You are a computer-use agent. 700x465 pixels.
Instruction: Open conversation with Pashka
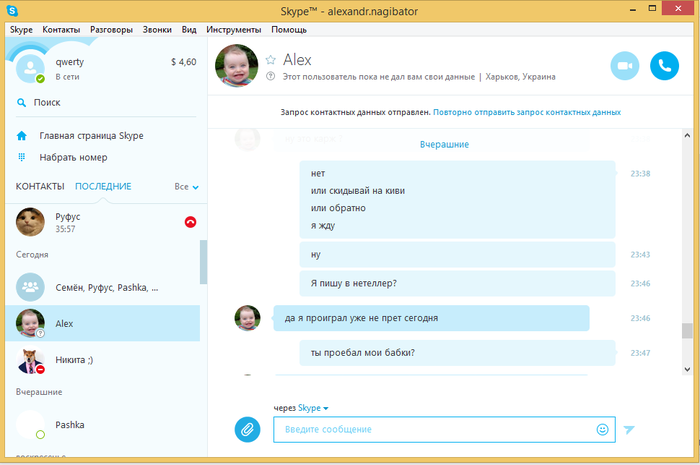(102, 425)
